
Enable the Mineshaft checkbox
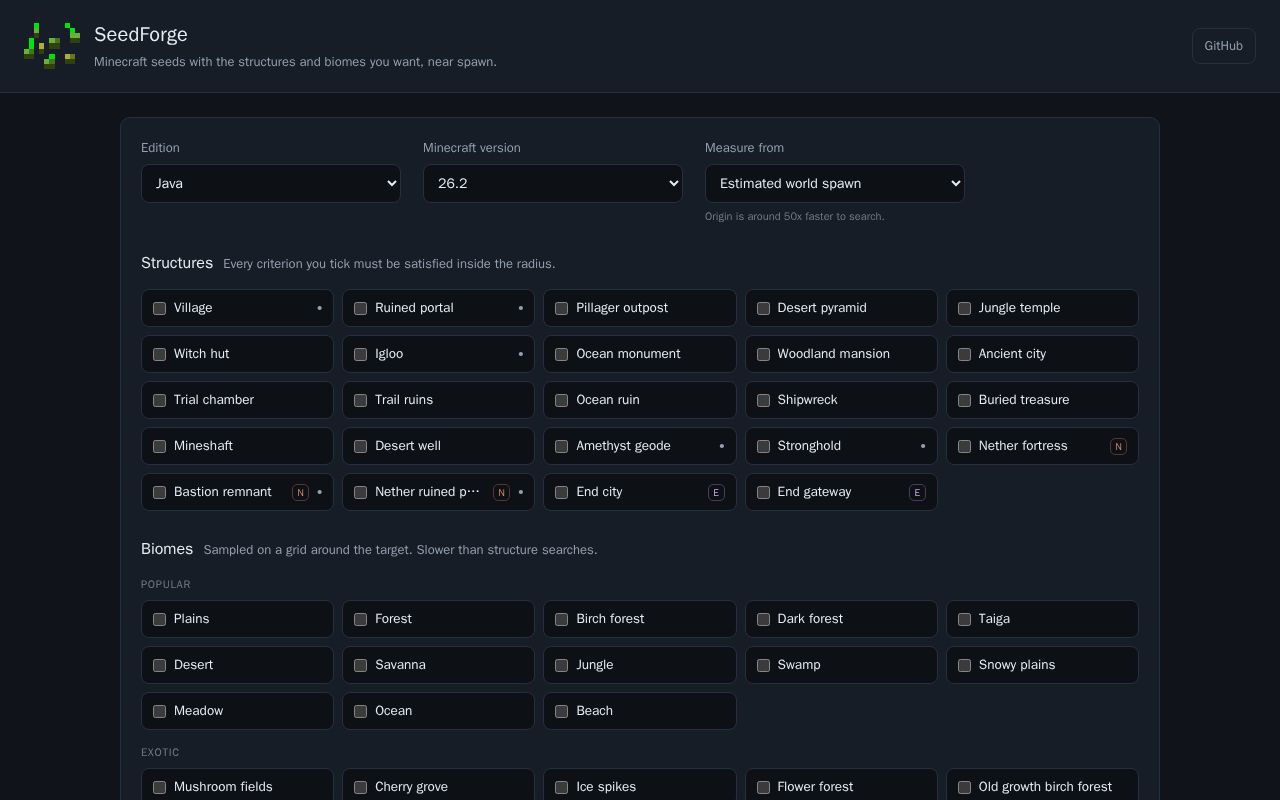point(159,446)
